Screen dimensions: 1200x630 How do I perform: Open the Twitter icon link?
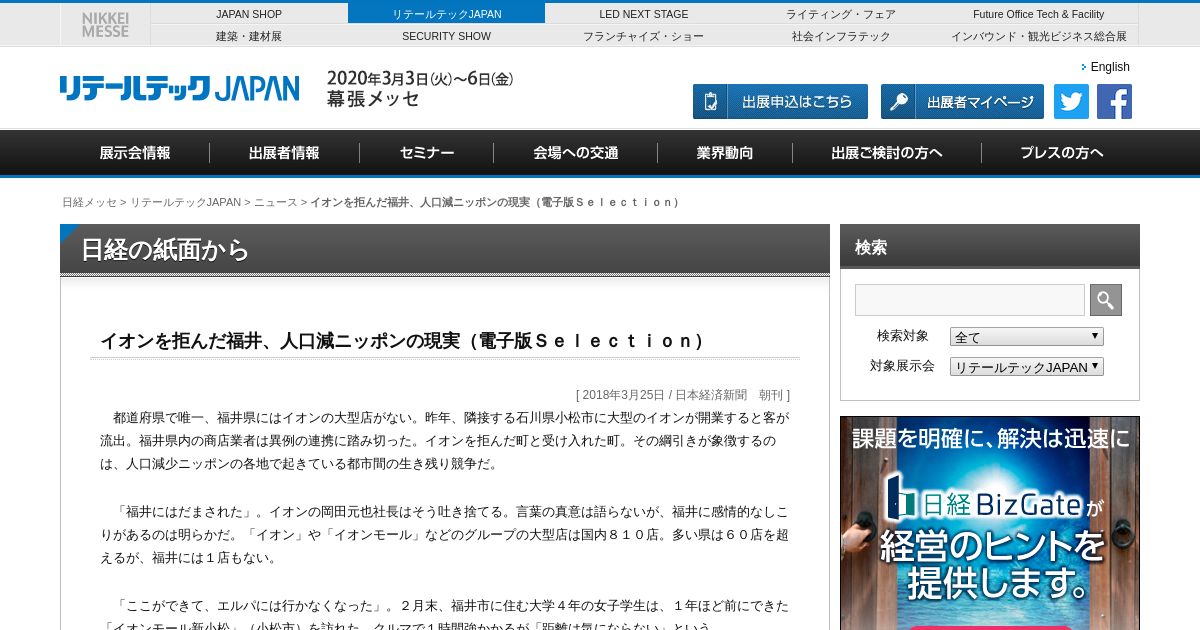pos(1071,101)
